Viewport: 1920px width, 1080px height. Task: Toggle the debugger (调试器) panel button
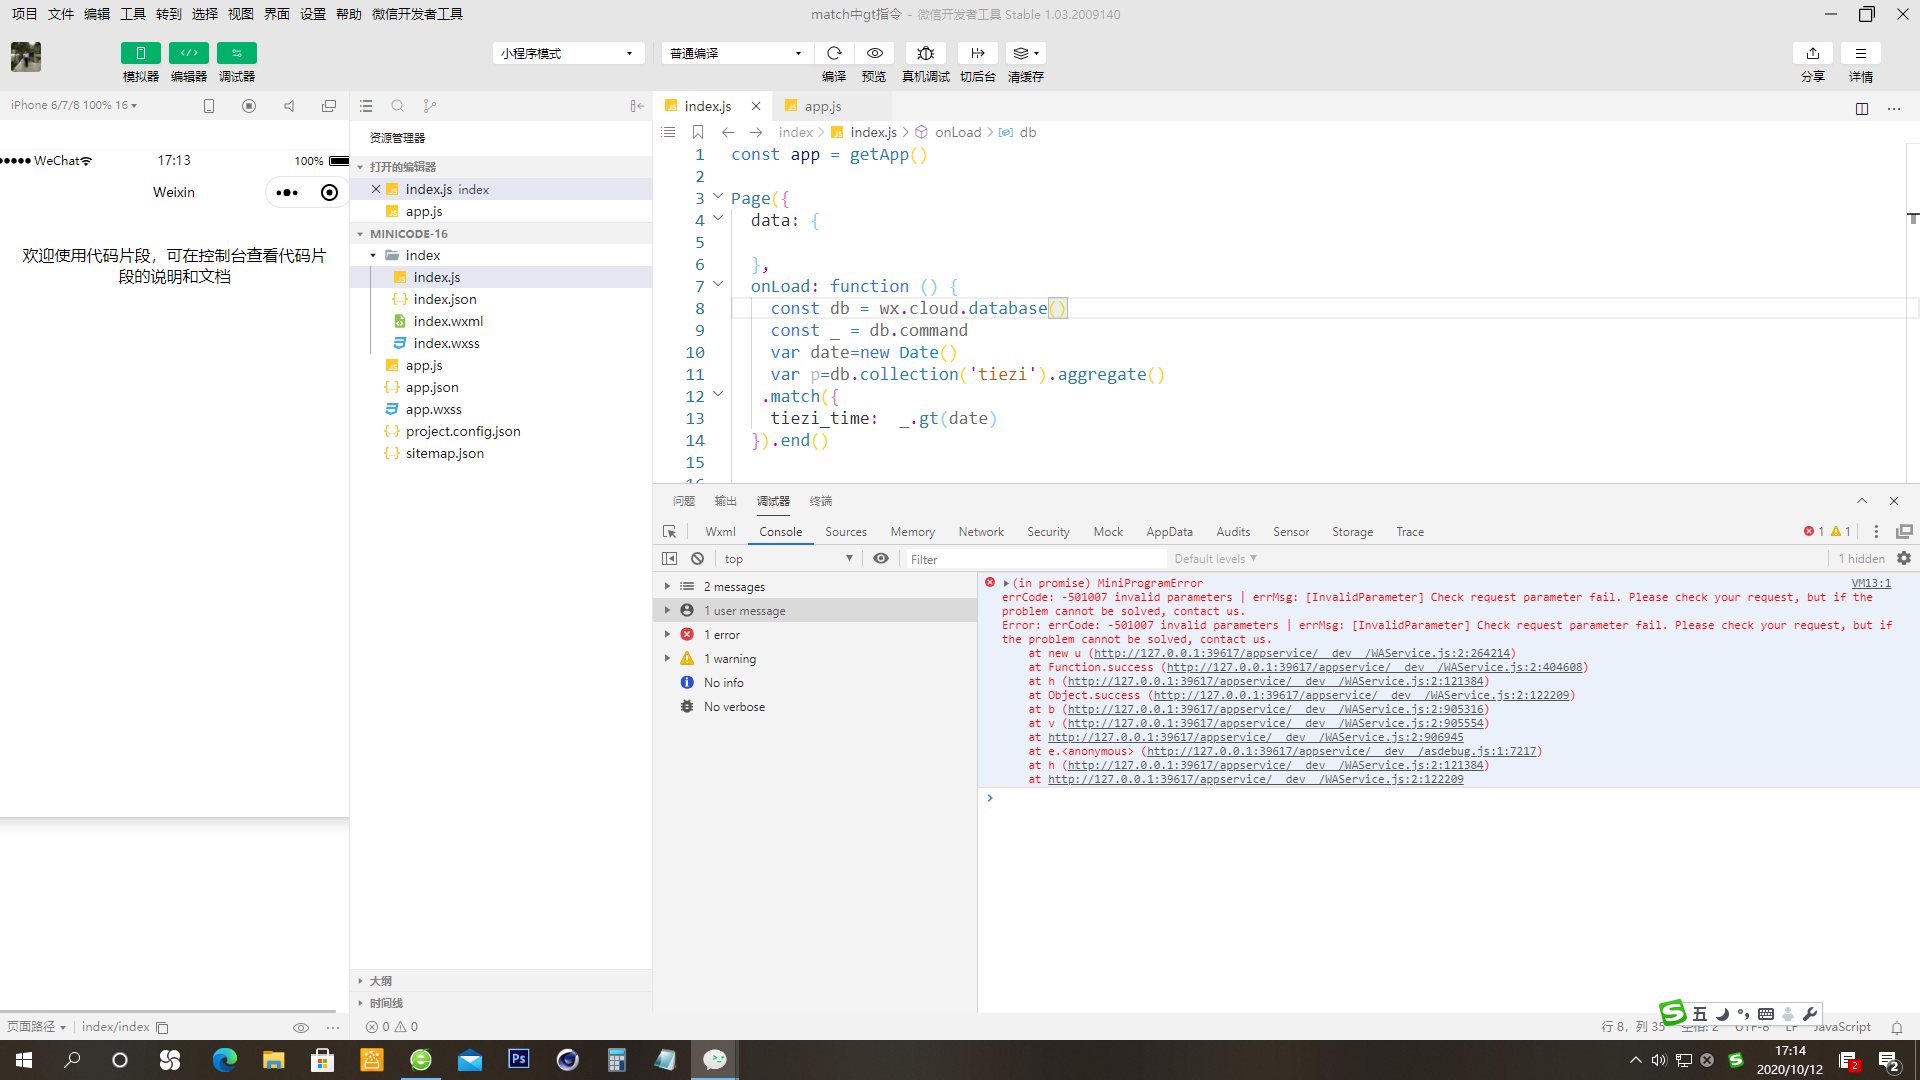(237, 53)
